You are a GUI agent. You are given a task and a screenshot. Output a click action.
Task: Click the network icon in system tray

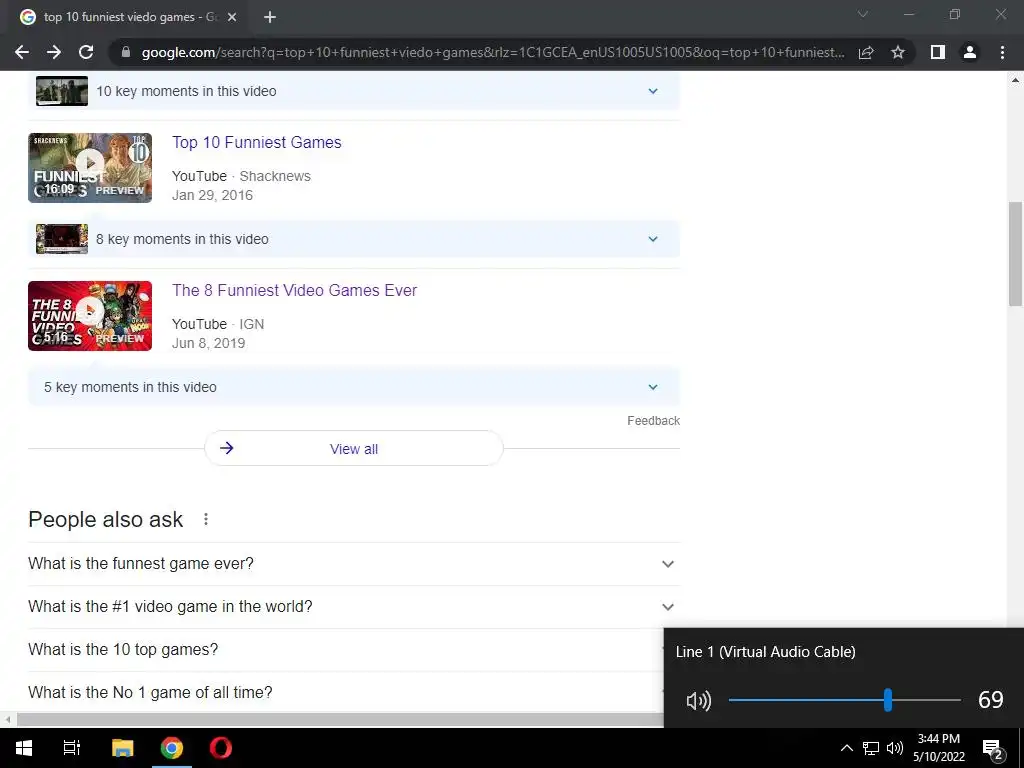871,748
